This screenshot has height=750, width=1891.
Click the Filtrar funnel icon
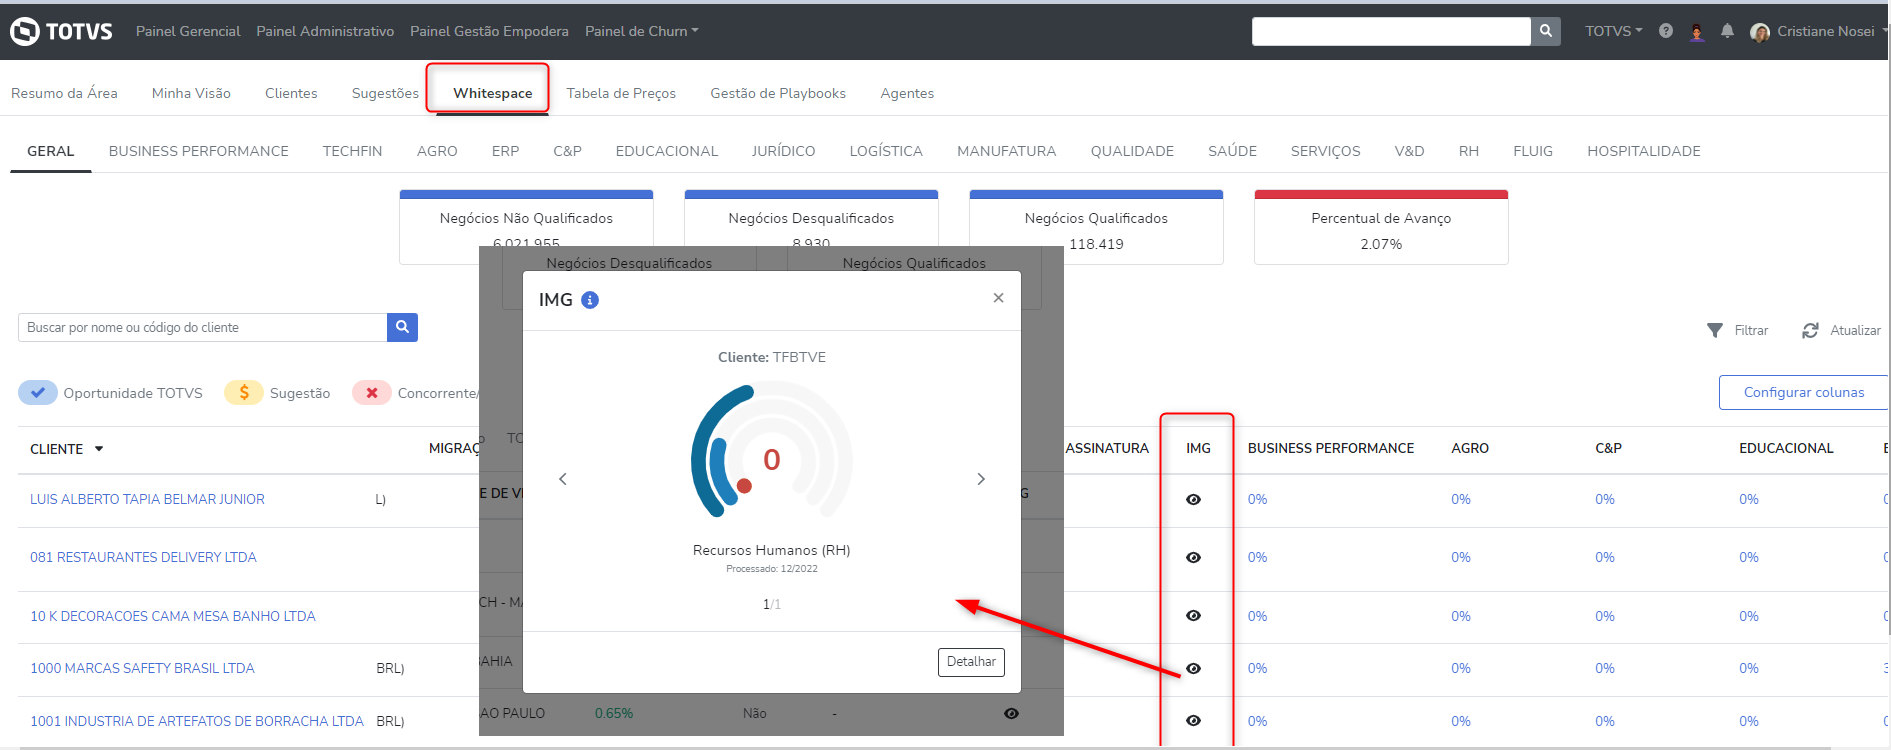point(1715,330)
